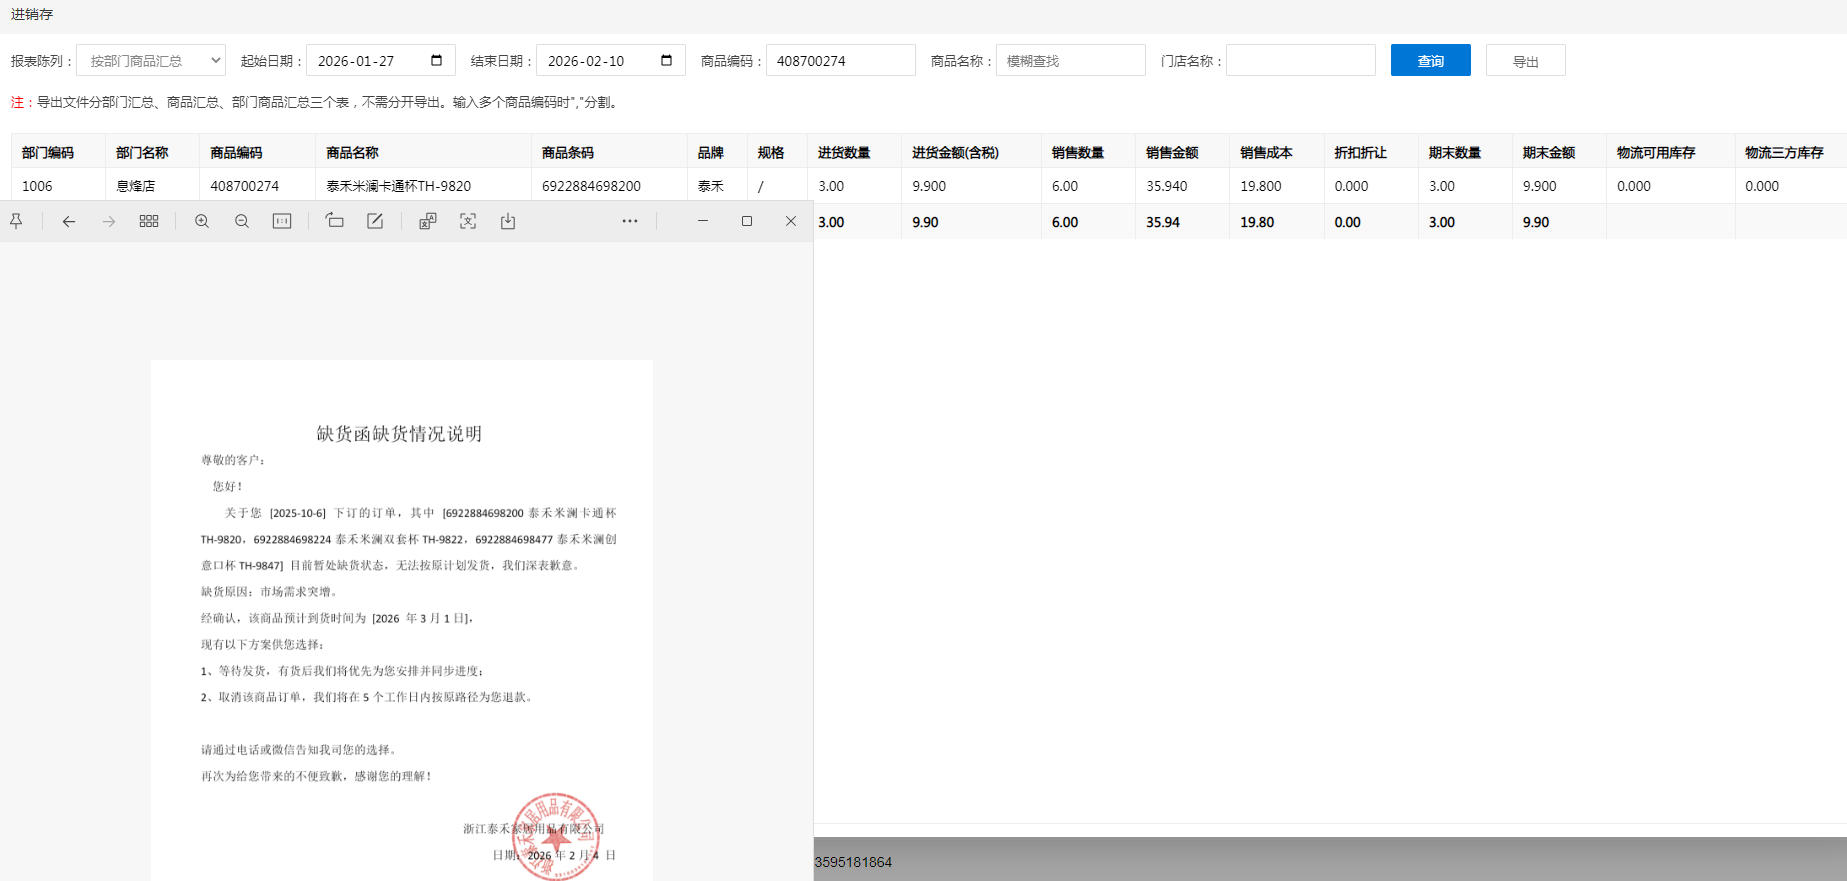Open the viewer's more options menu
Image resolution: width=1847 pixels, height=881 pixels.
coord(630,221)
